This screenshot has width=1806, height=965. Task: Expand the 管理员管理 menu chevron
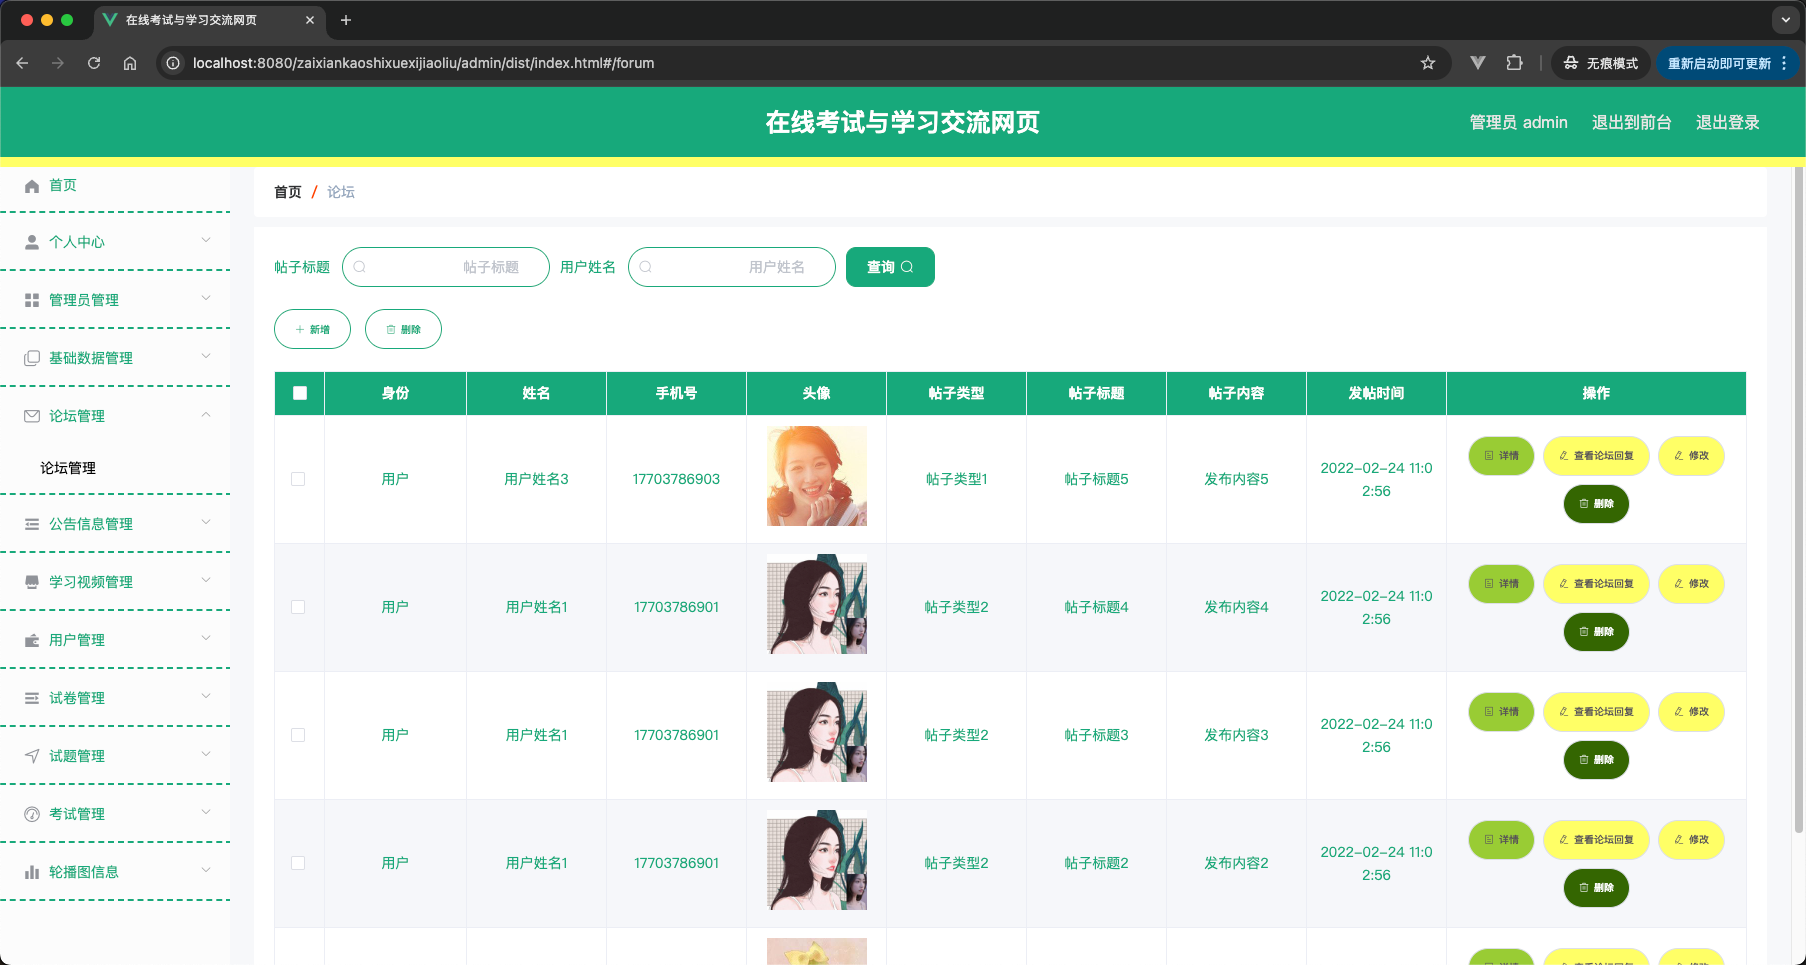(x=206, y=298)
